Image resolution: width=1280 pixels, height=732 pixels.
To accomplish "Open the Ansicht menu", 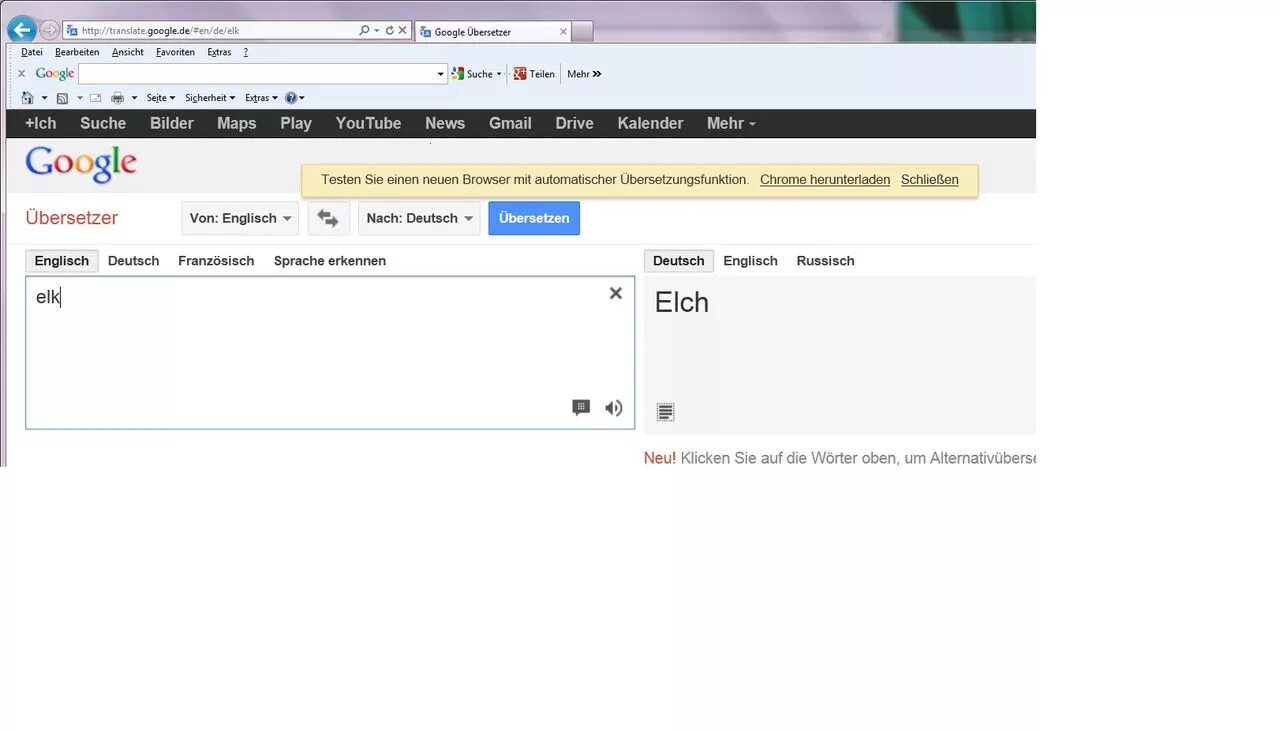I will pyautogui.click(x=128, y=52).
